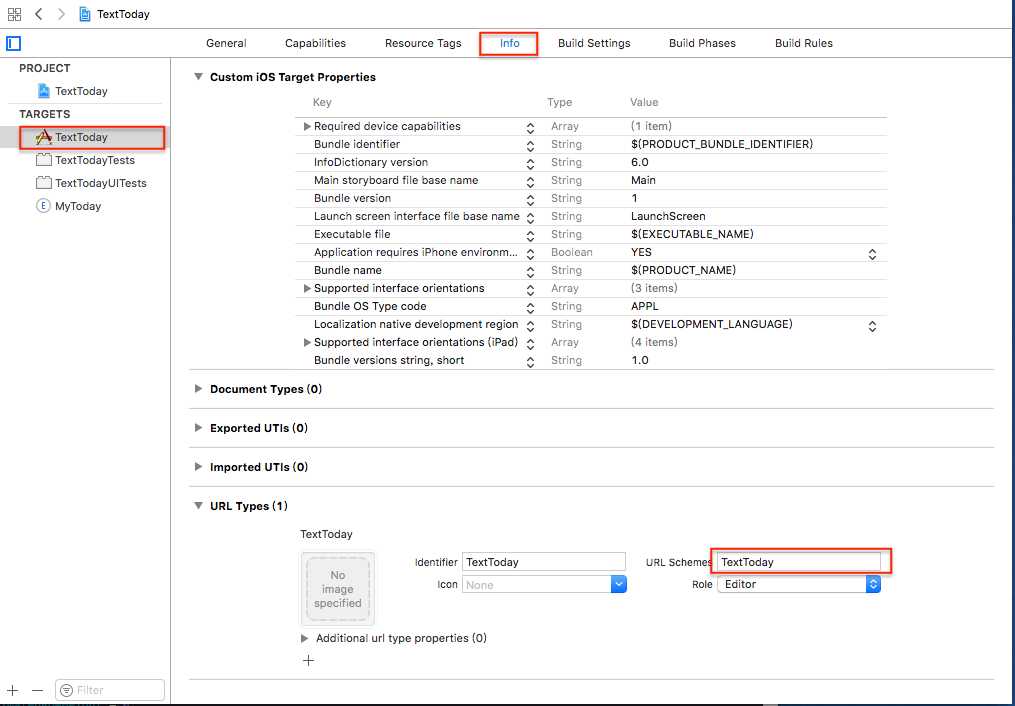
Task: Open the Build Rules tab
Action: coord(804,43)
